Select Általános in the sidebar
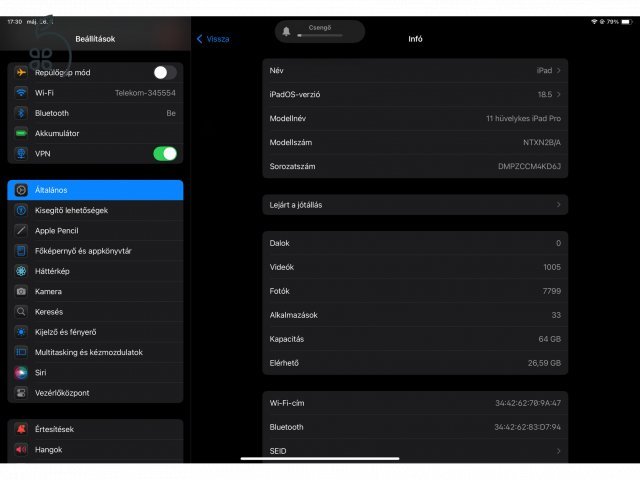Image resolution: width=640 pixels, height=480 pixels. tap(95, 190)
